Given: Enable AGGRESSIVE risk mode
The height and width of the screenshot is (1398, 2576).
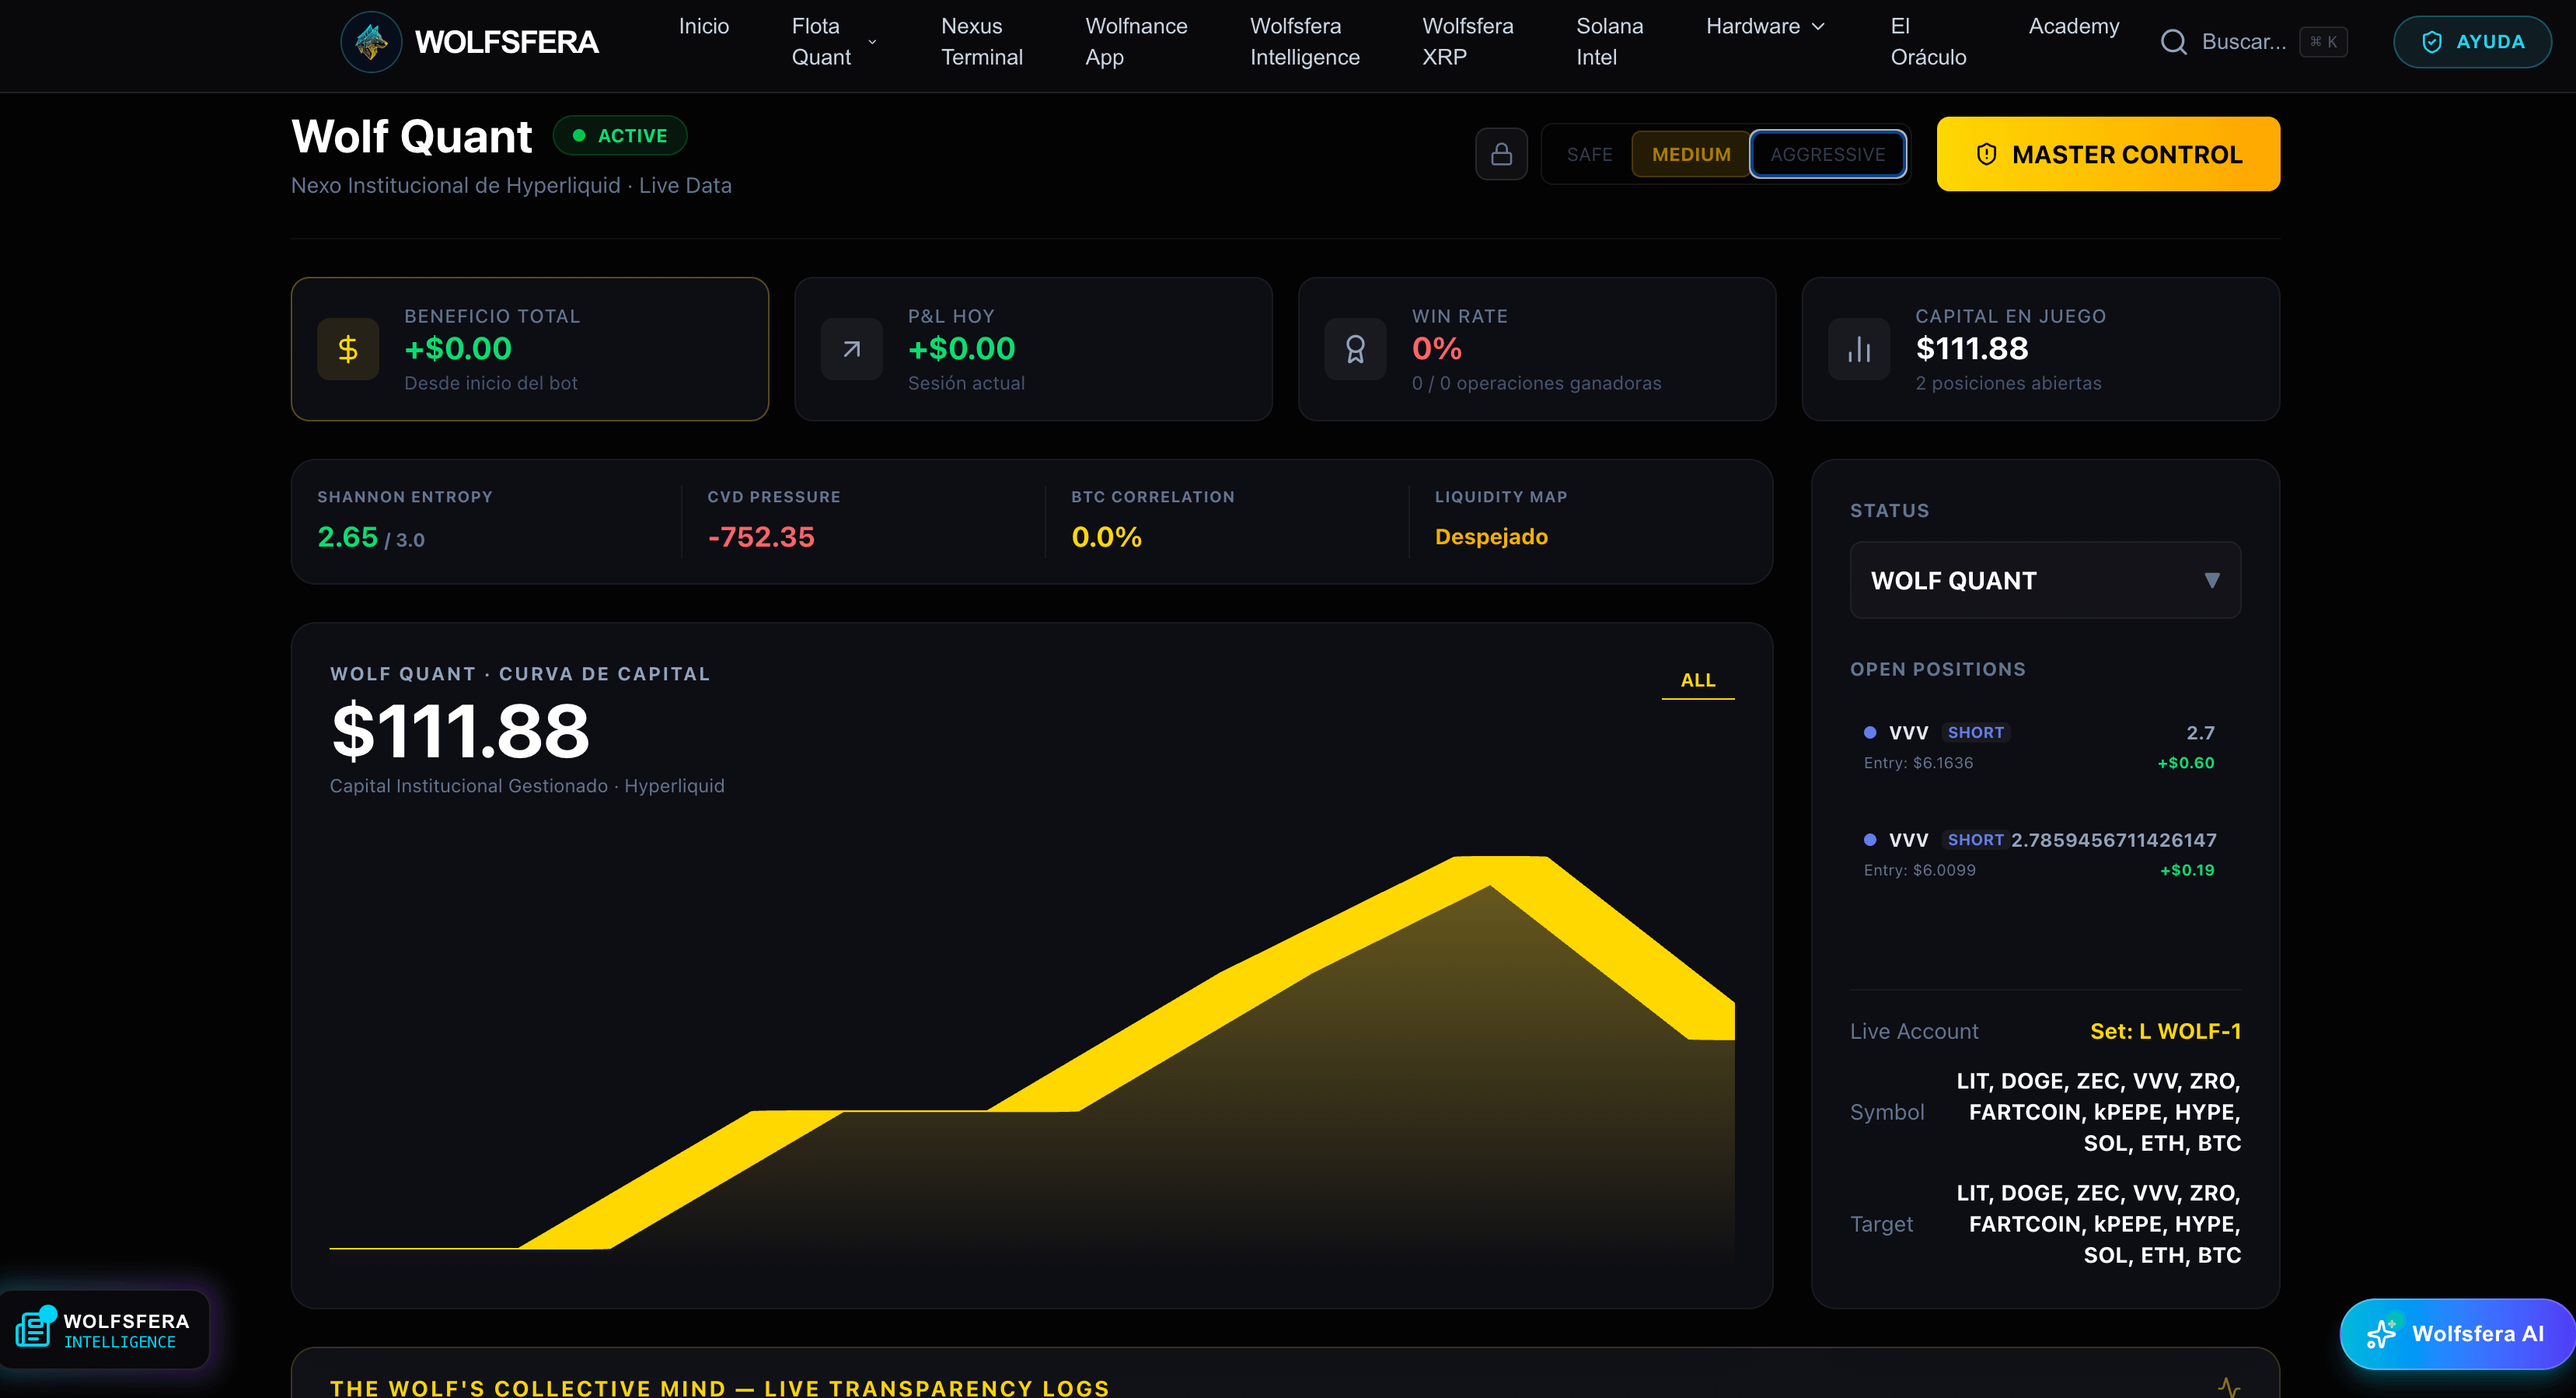Looking at the screenshot, I should point(1827,155).
